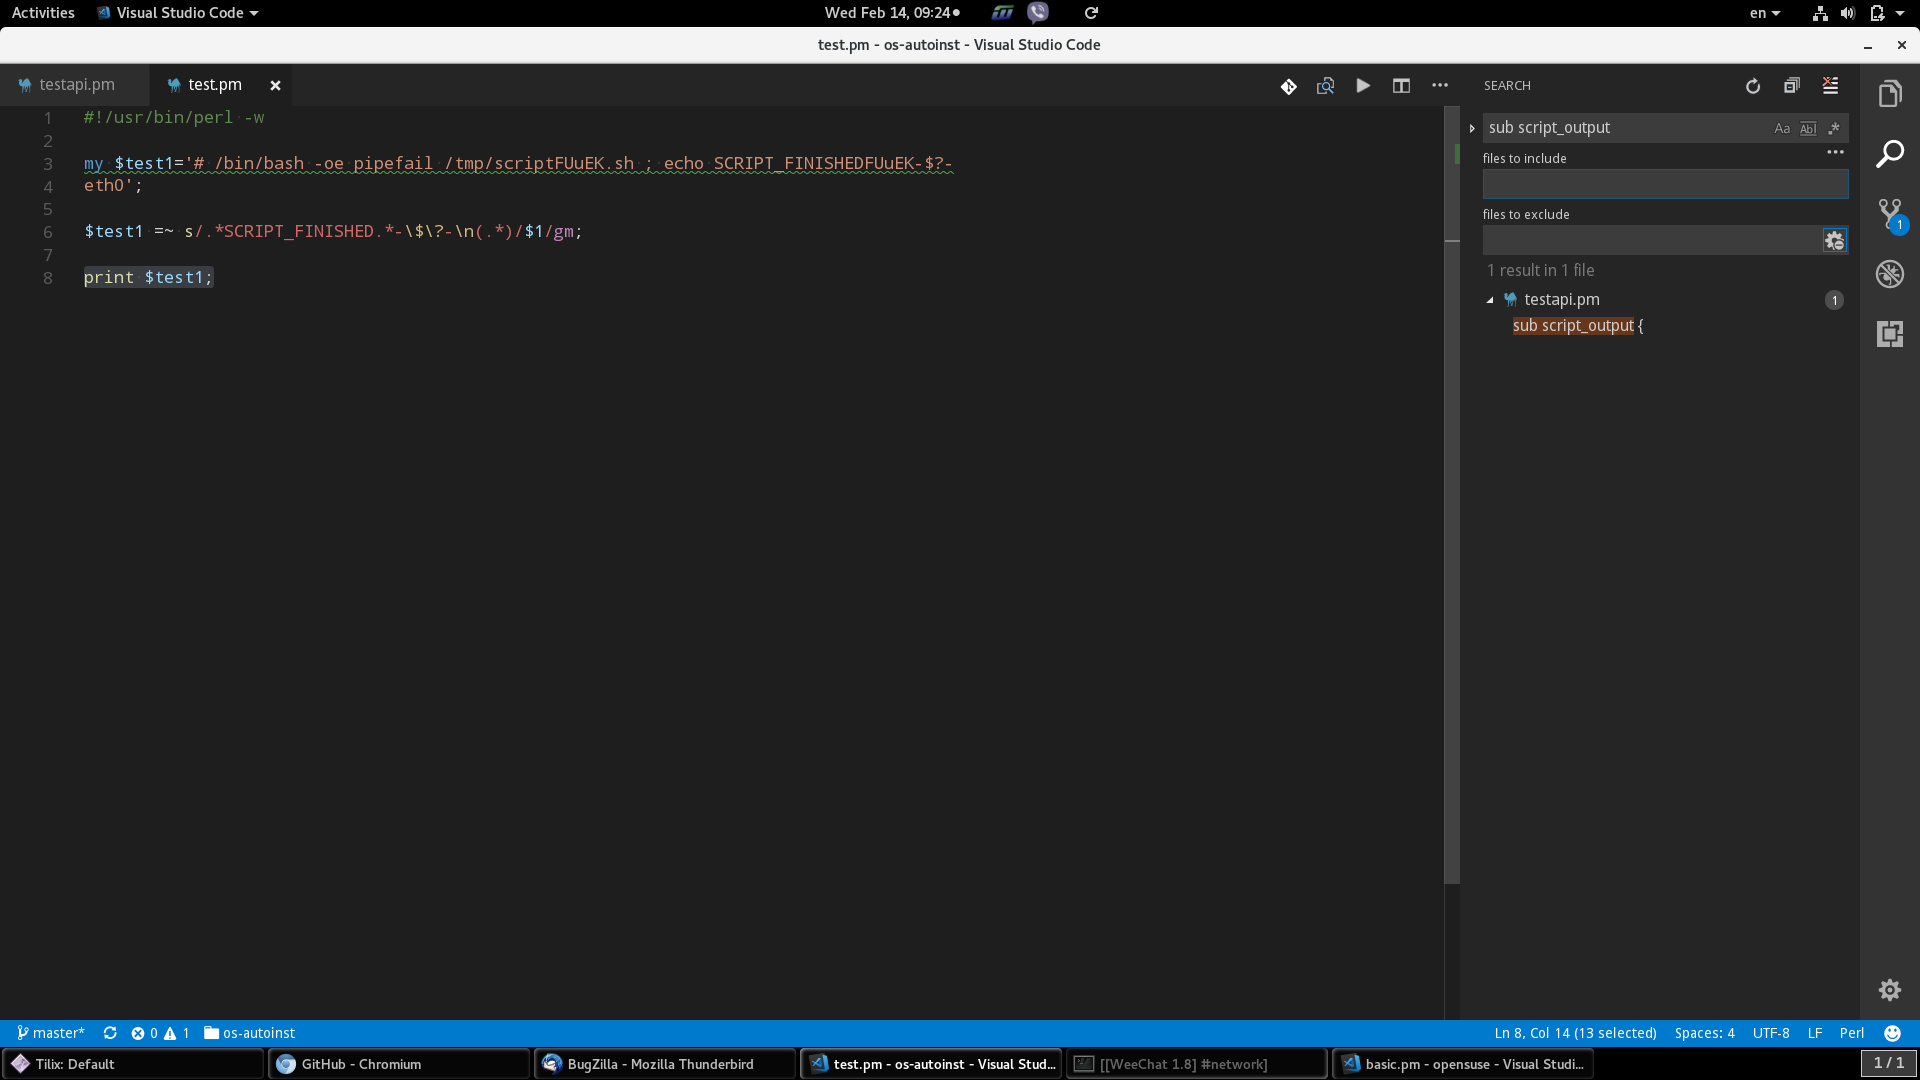Select the Perl language mode indicator
Image resolution: width=1920 pixels, height=1080 pixels.
(x=1851, y=1033)
